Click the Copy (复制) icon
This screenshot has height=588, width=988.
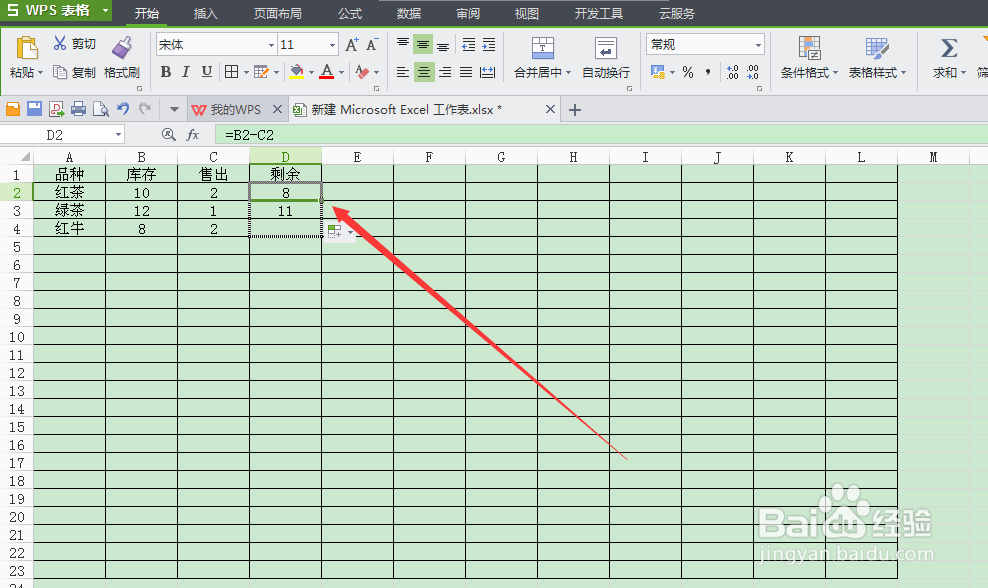(x=60, y=72)
